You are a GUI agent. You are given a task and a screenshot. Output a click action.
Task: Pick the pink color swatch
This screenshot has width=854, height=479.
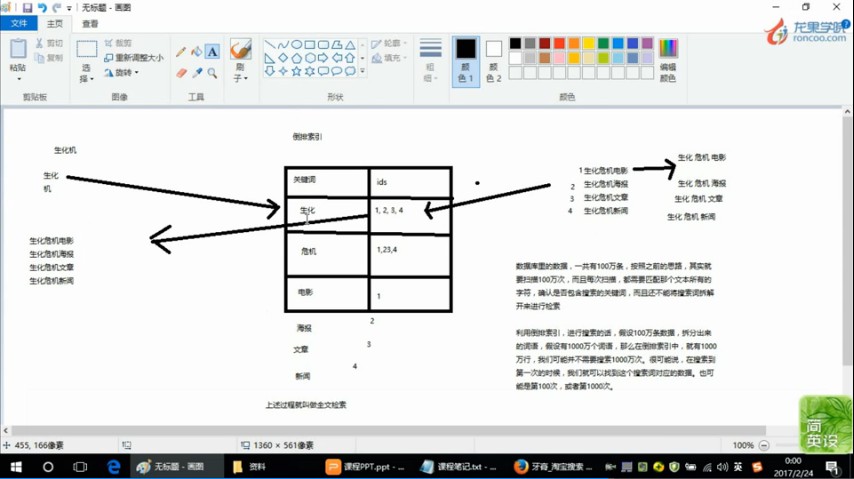click(x=559, y=58)
